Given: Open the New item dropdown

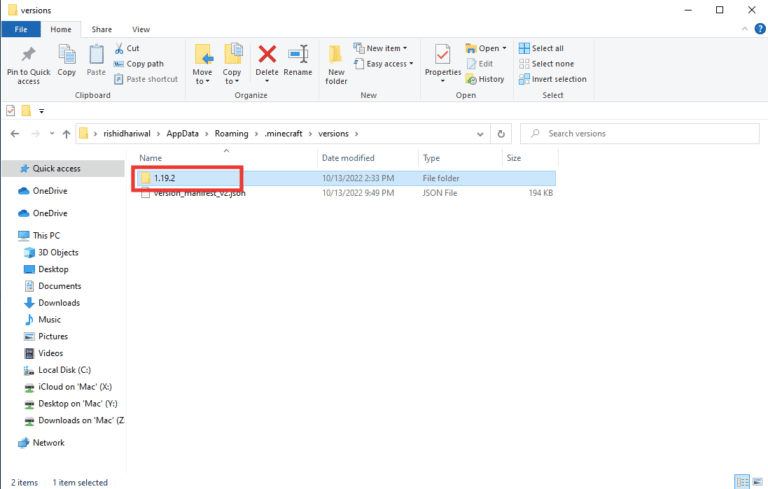Looking at the screenshot, I should coord(381,48).
